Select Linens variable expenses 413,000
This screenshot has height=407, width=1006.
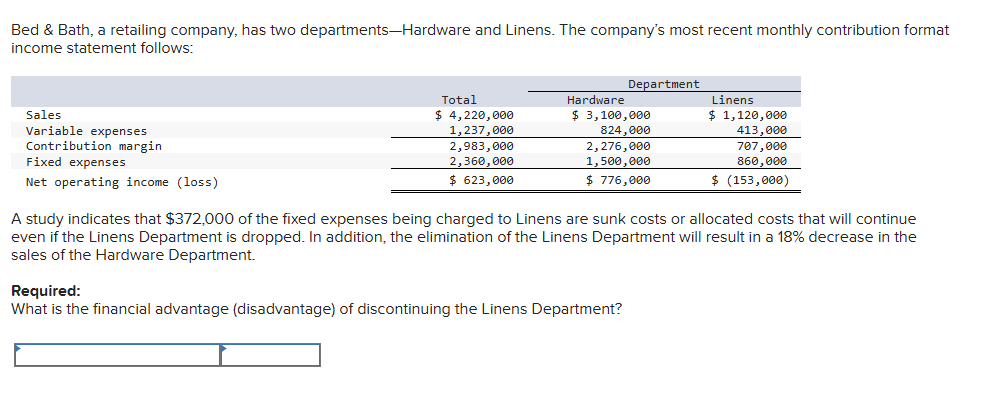click(762, 131)
